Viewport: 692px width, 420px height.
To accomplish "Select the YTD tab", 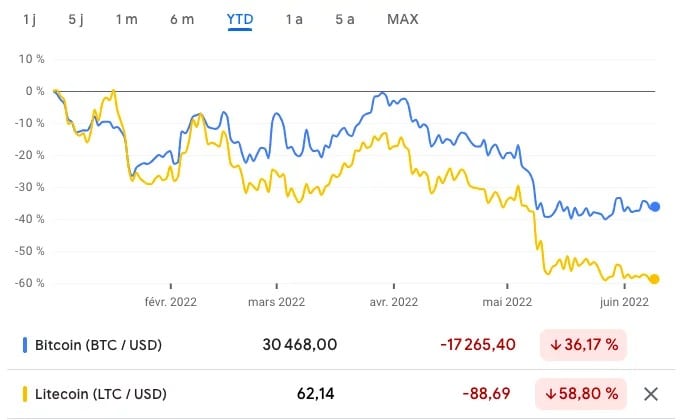I will 240,20.
